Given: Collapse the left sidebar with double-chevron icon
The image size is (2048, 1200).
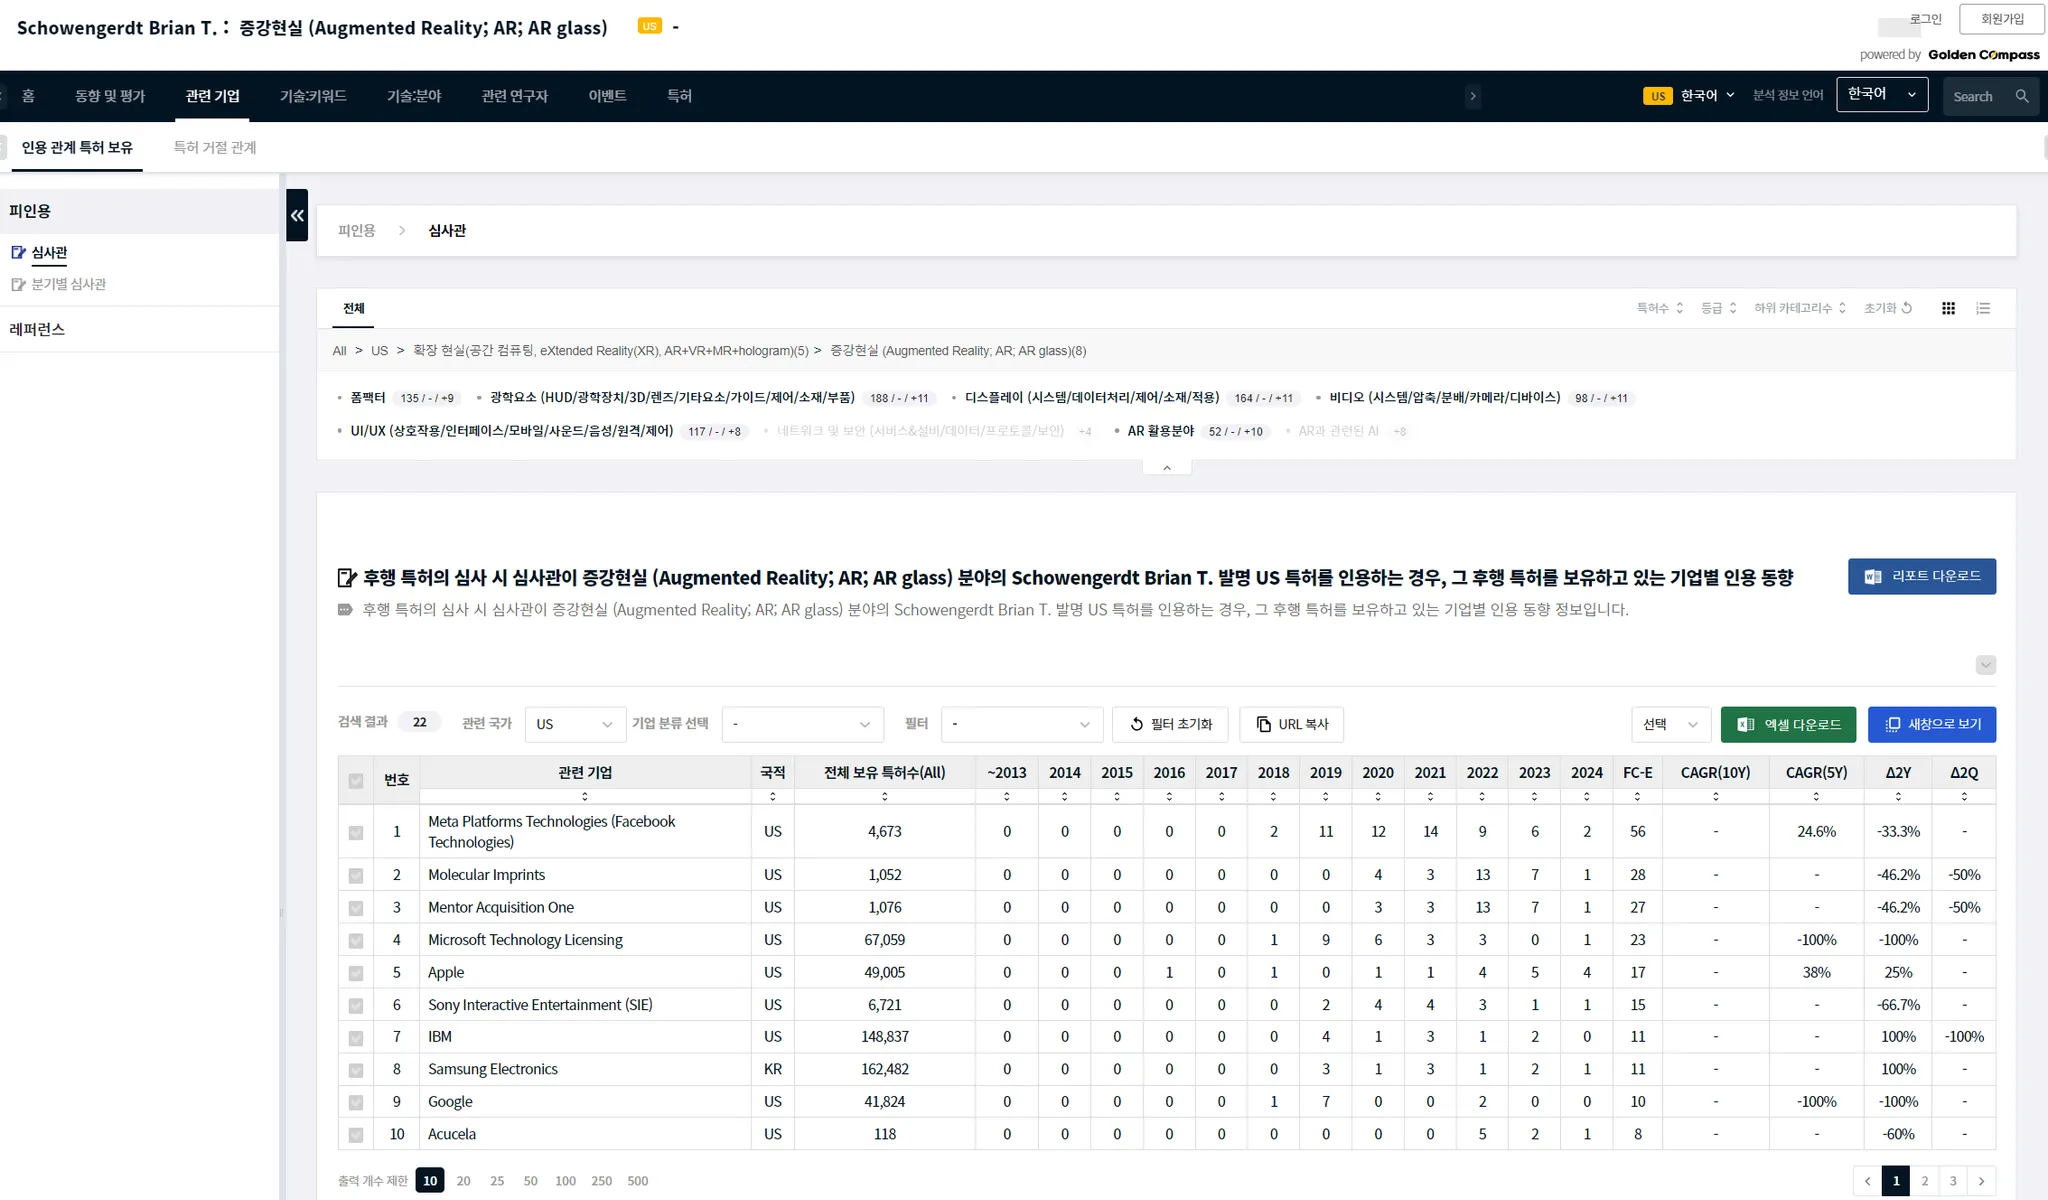Looking at the screenshot, I should [297, 215].
